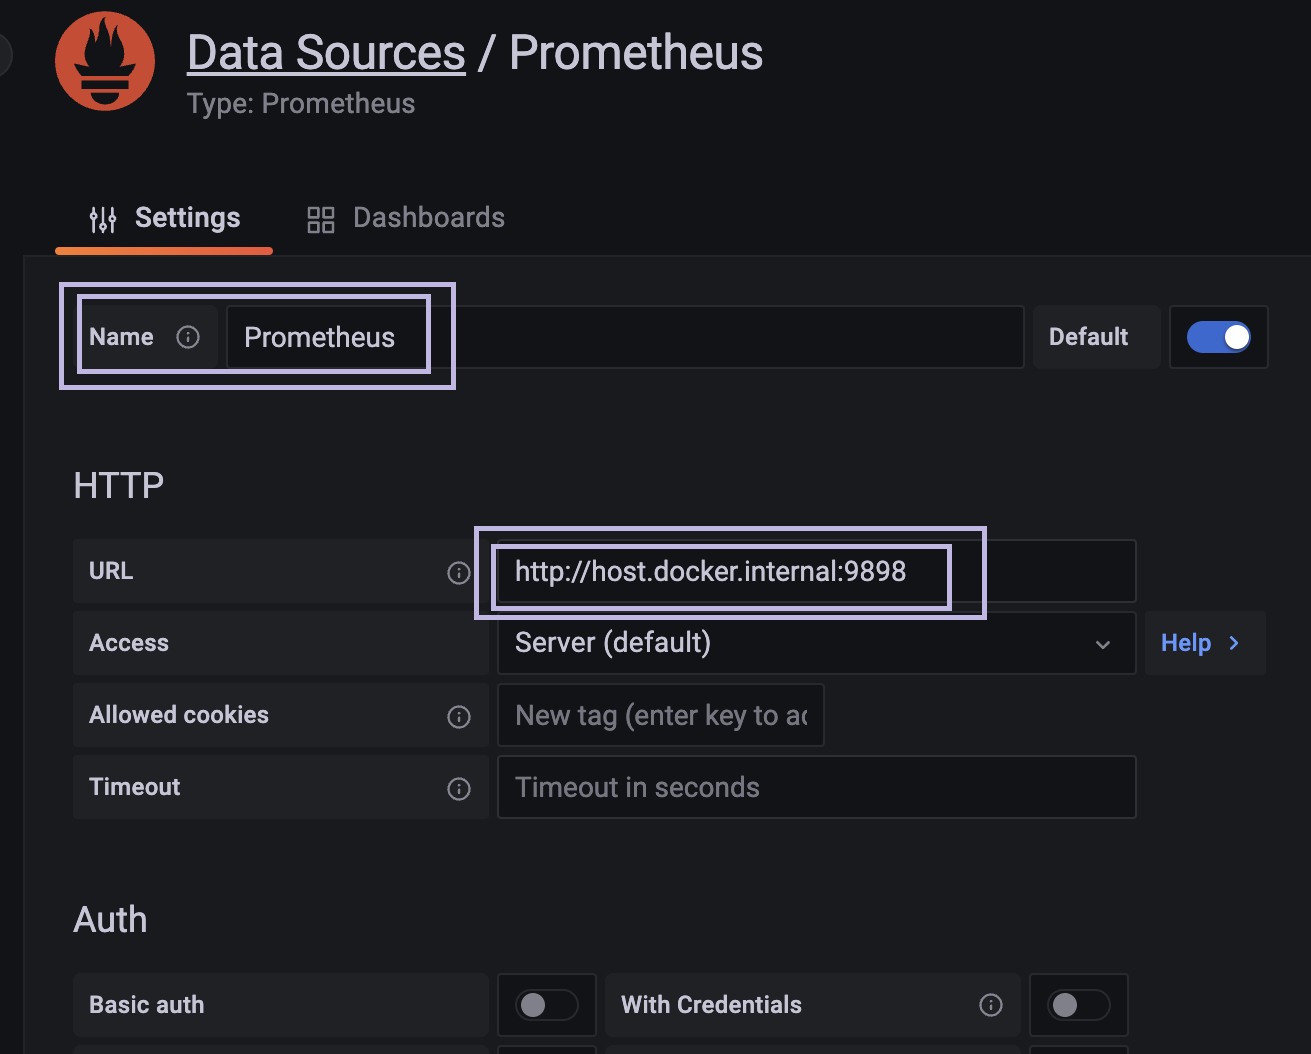
Task: Click the Timeout in seconds field
Action: click(816, 787)
